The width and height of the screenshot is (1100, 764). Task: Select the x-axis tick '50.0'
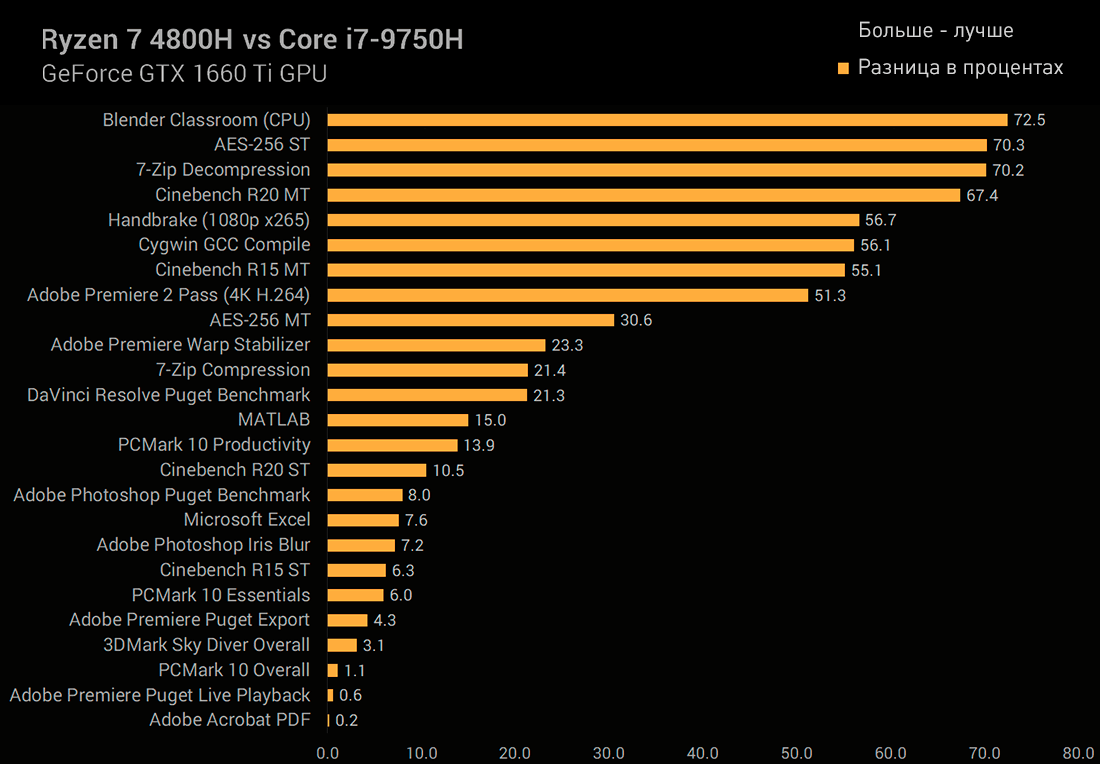(796, 753)
